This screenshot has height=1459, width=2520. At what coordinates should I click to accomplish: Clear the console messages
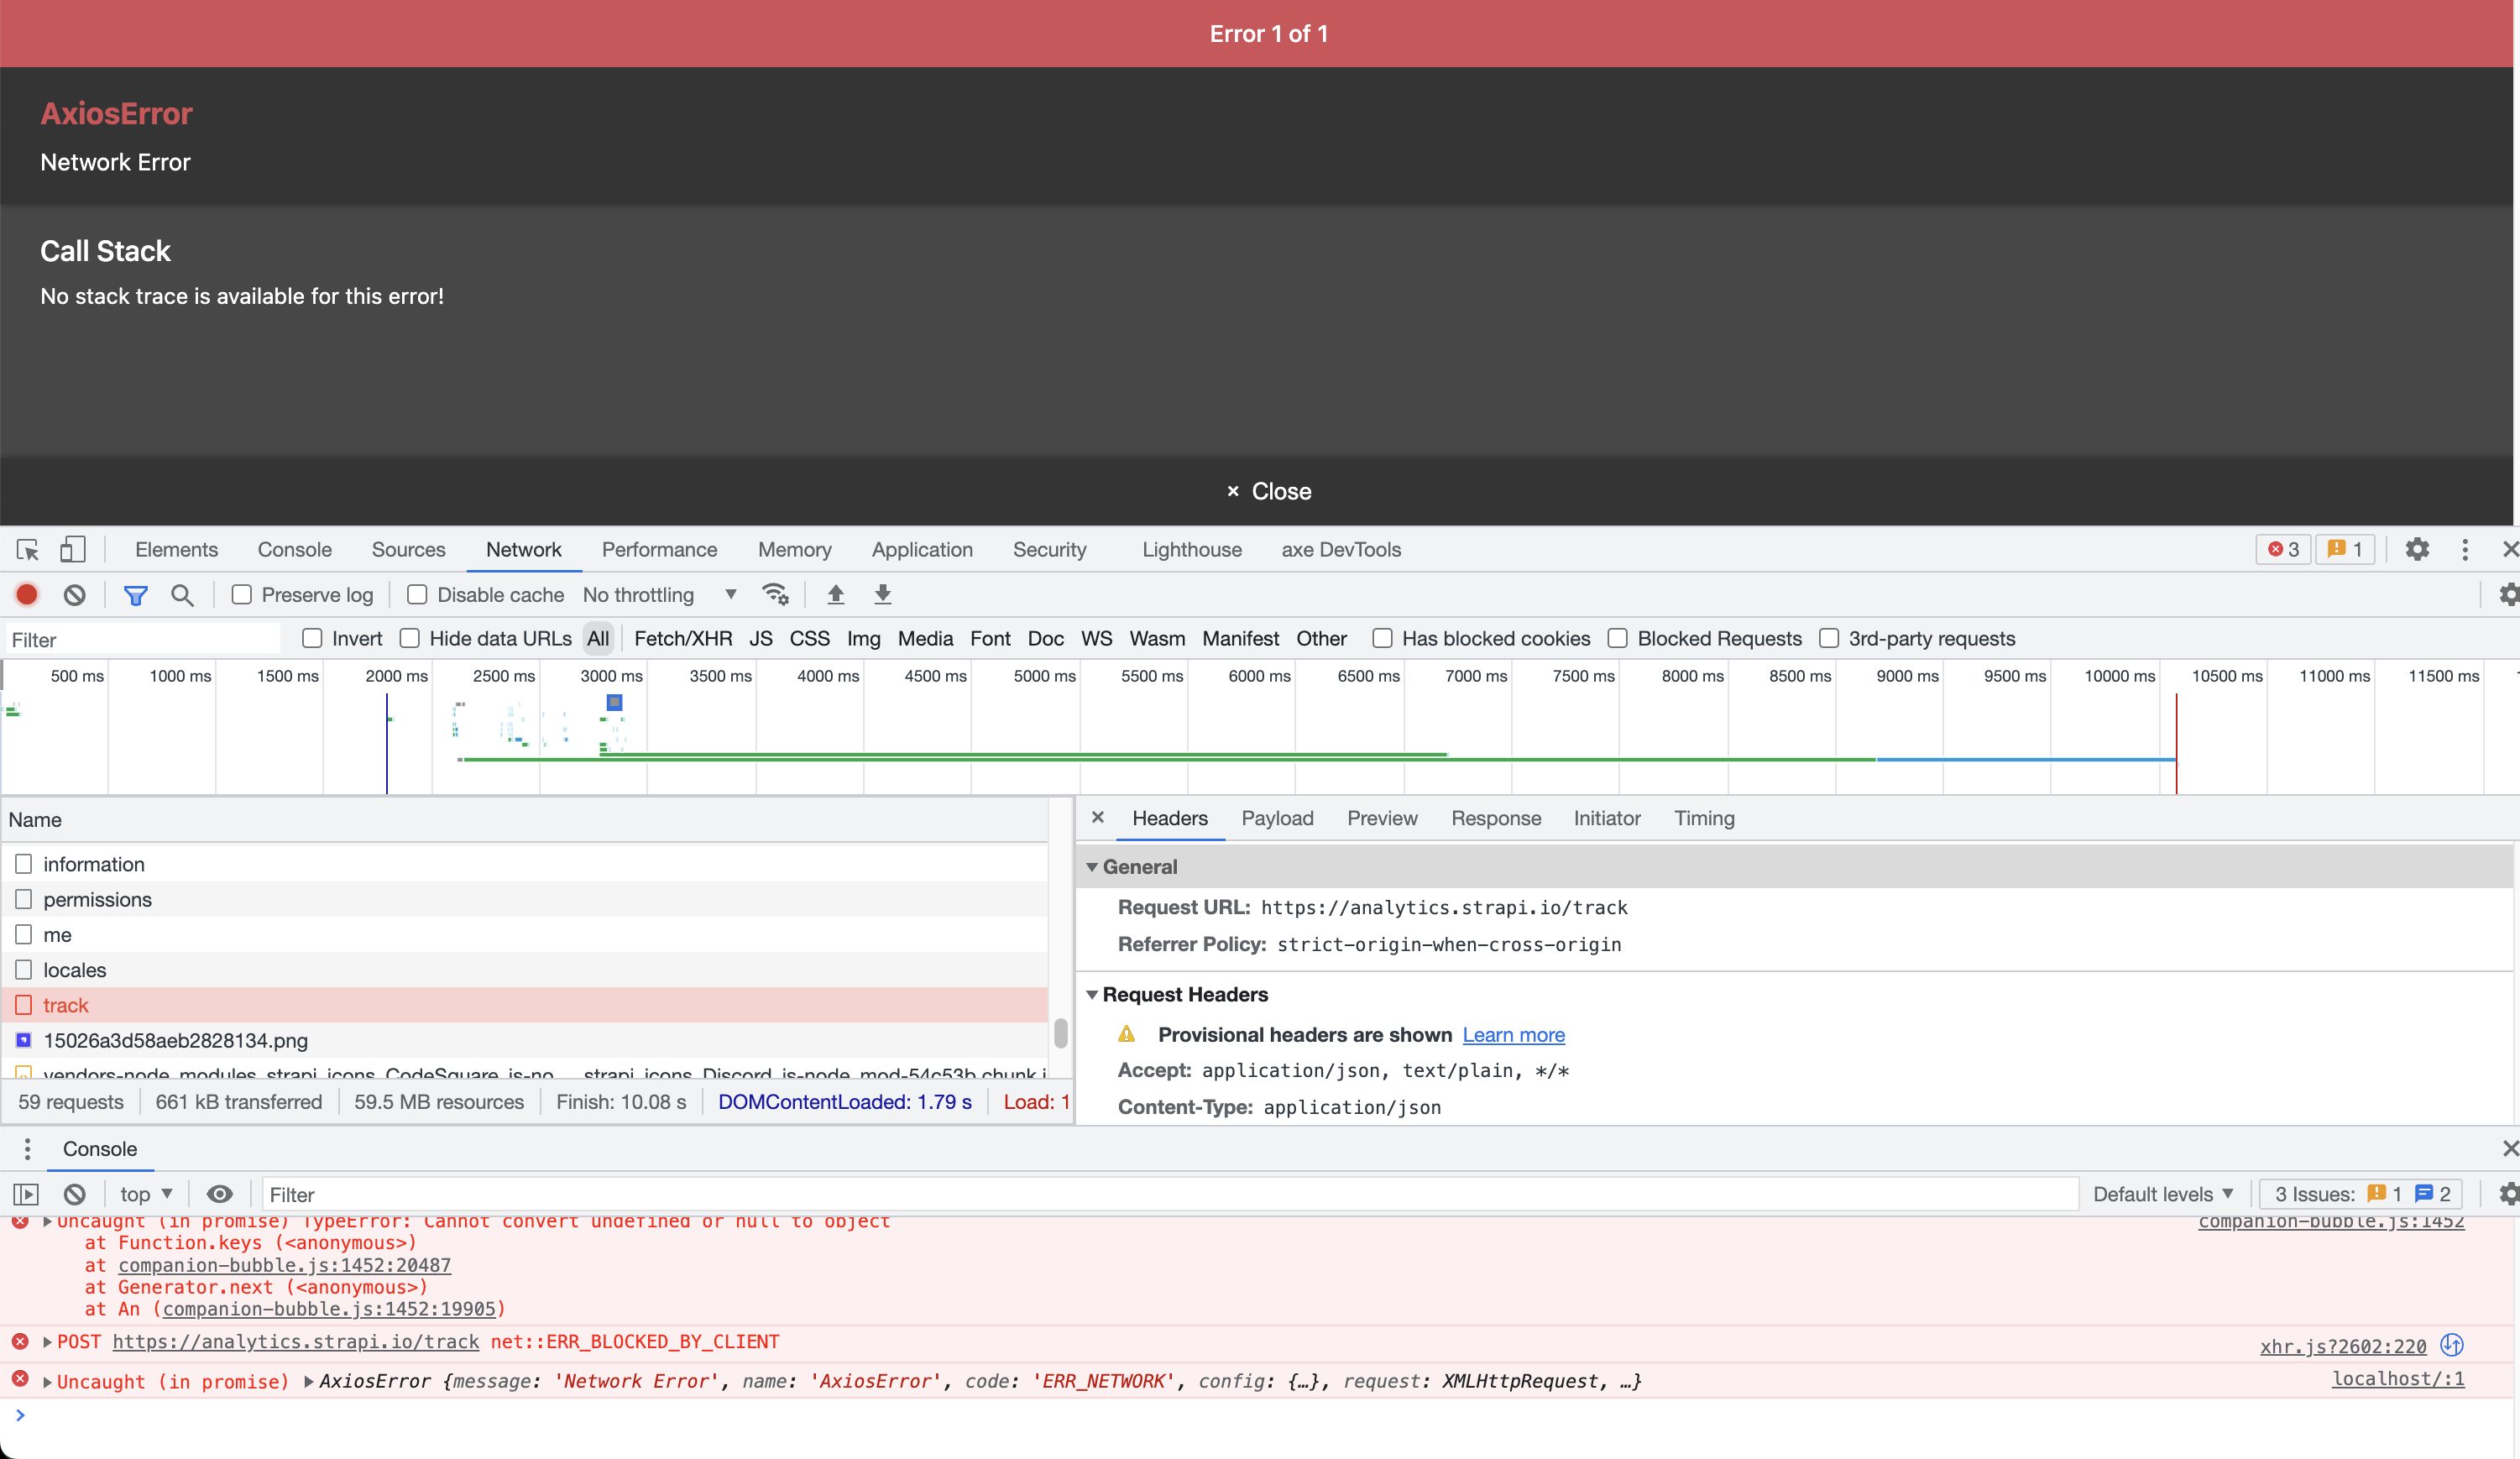(x=74, y=1193)
